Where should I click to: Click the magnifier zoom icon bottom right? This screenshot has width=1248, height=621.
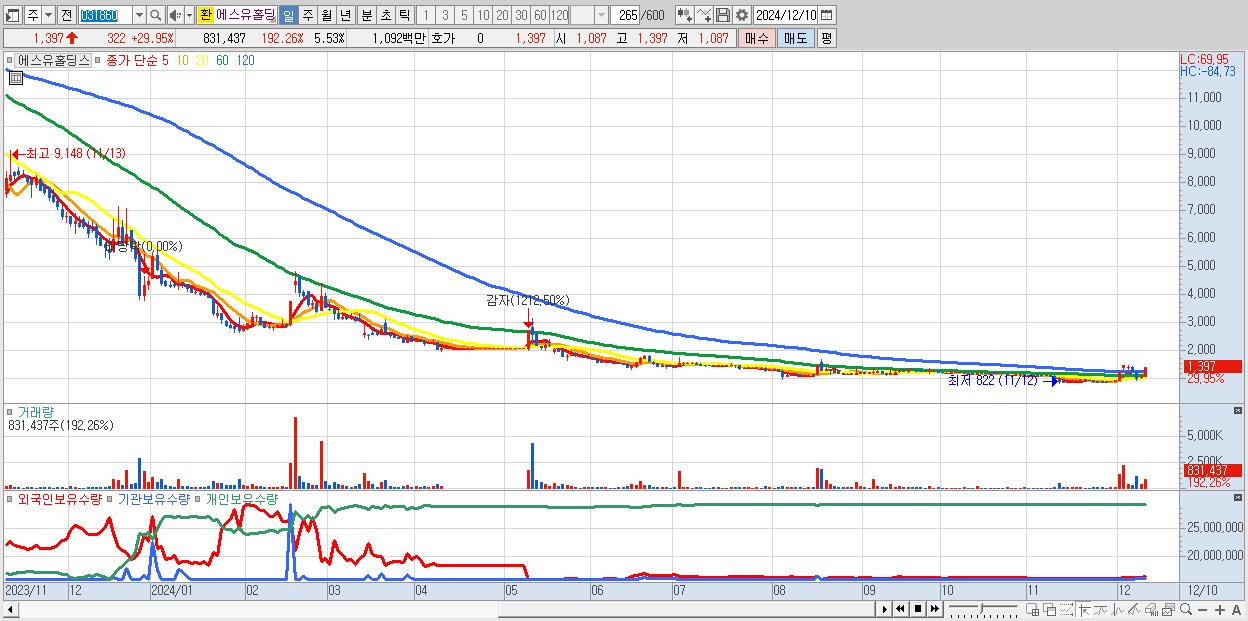(x=1185, y=609)
